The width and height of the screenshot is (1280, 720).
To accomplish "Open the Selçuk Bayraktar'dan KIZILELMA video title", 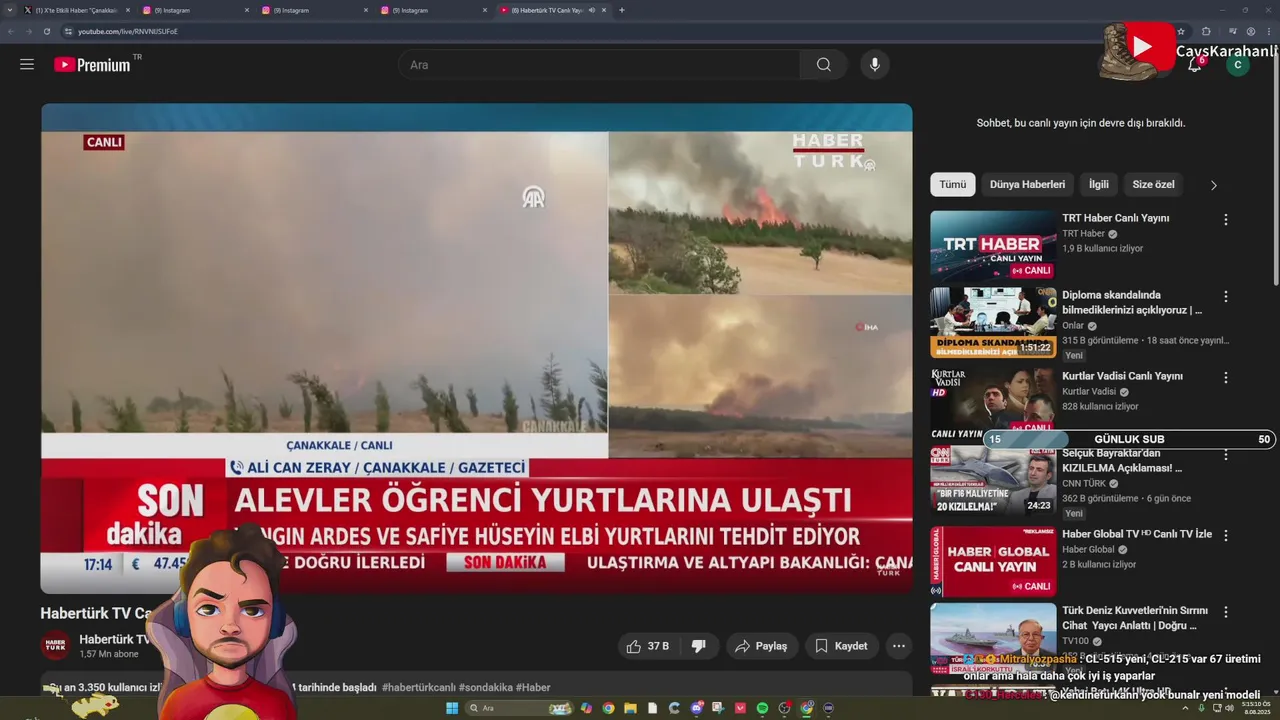I will [1122, 461].
